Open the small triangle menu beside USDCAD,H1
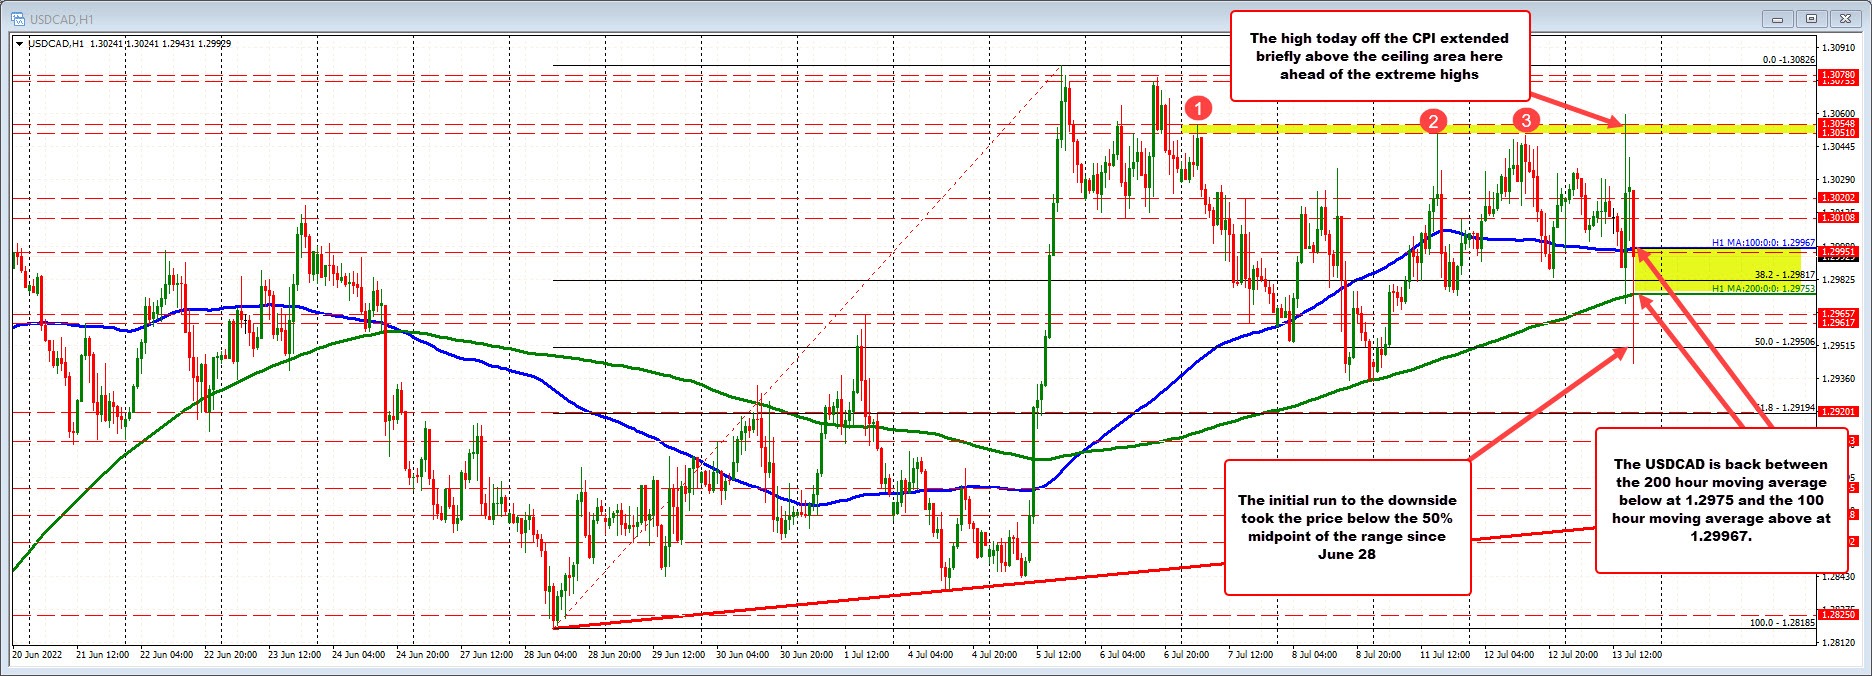 20,44
